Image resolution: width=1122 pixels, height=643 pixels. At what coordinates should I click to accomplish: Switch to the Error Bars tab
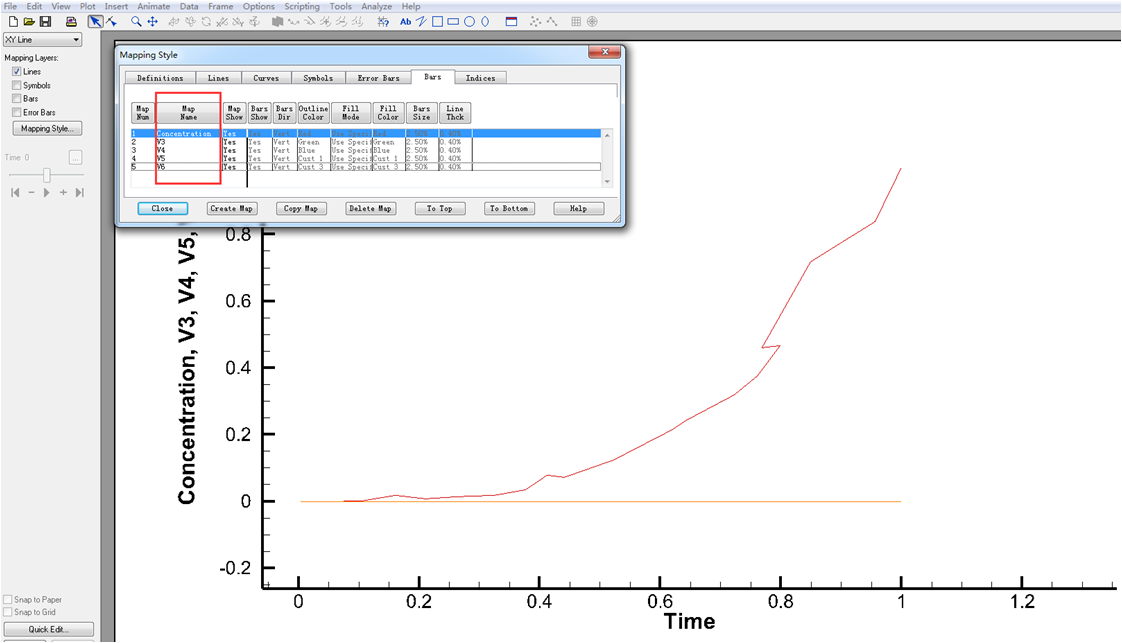379,78
